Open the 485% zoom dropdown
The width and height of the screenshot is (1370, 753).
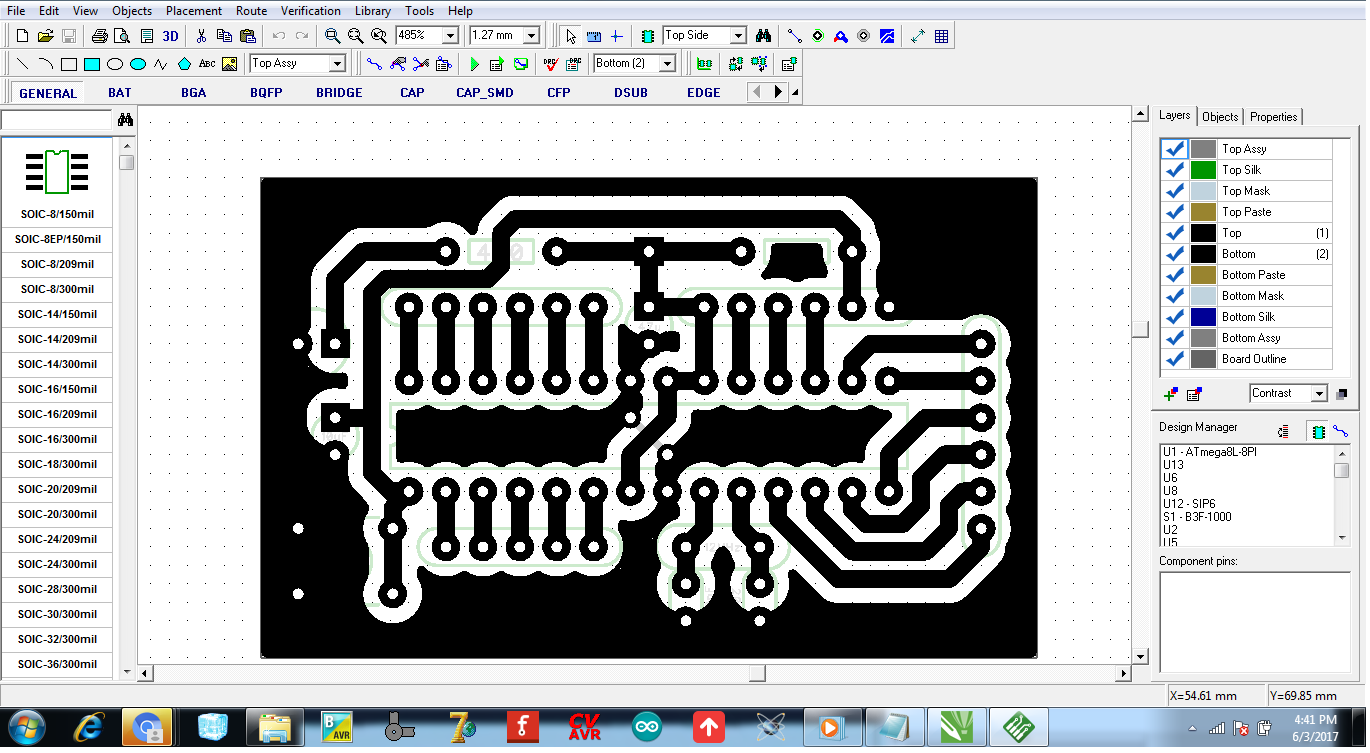click(447, 35)
